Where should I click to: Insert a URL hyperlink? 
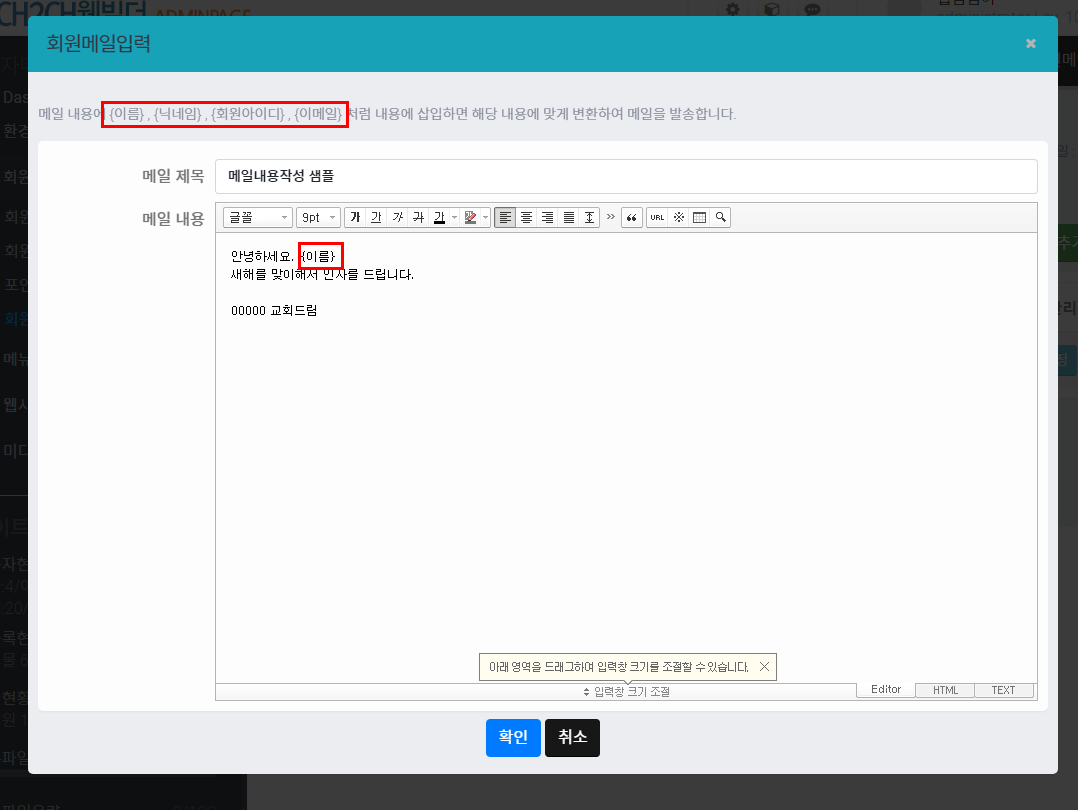point(656,218)
